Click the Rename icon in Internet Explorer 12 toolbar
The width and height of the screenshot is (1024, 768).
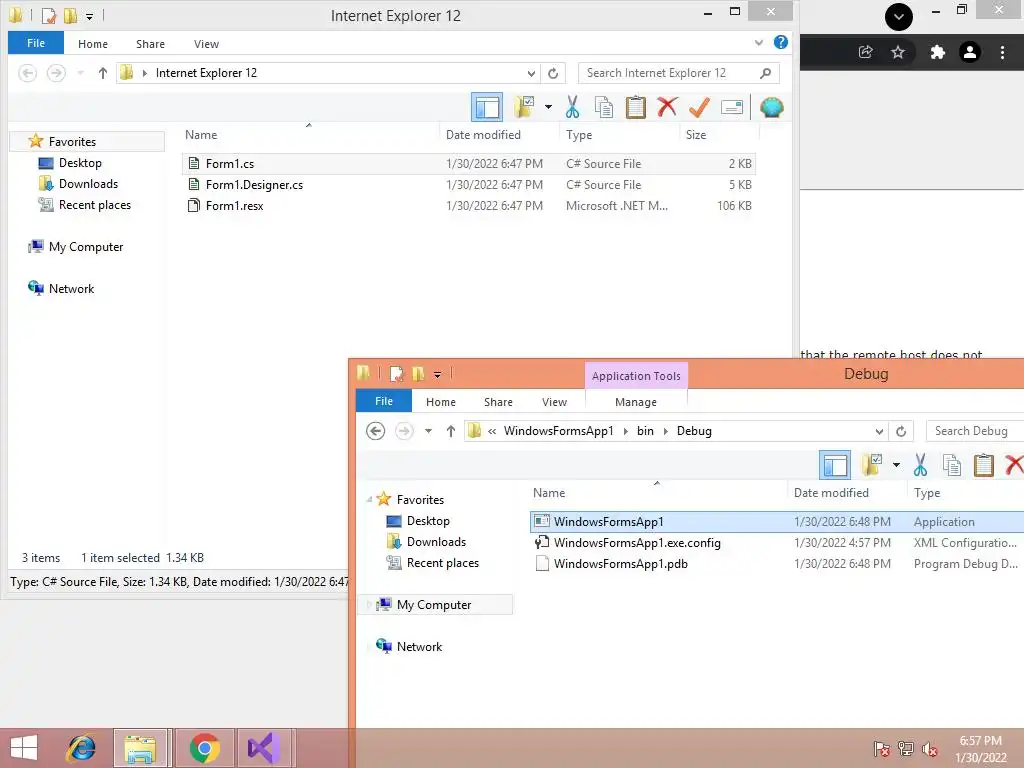coord(731,107)
